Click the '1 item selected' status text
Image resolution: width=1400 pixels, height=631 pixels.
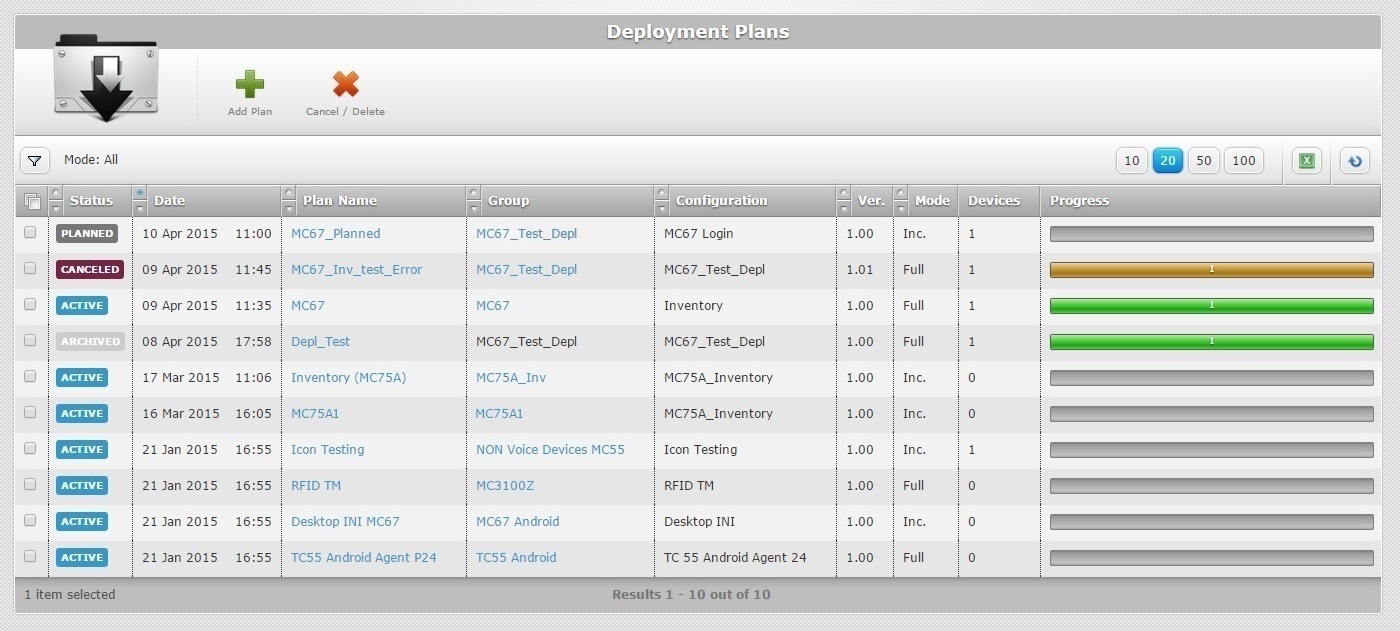tap(70, 594)
